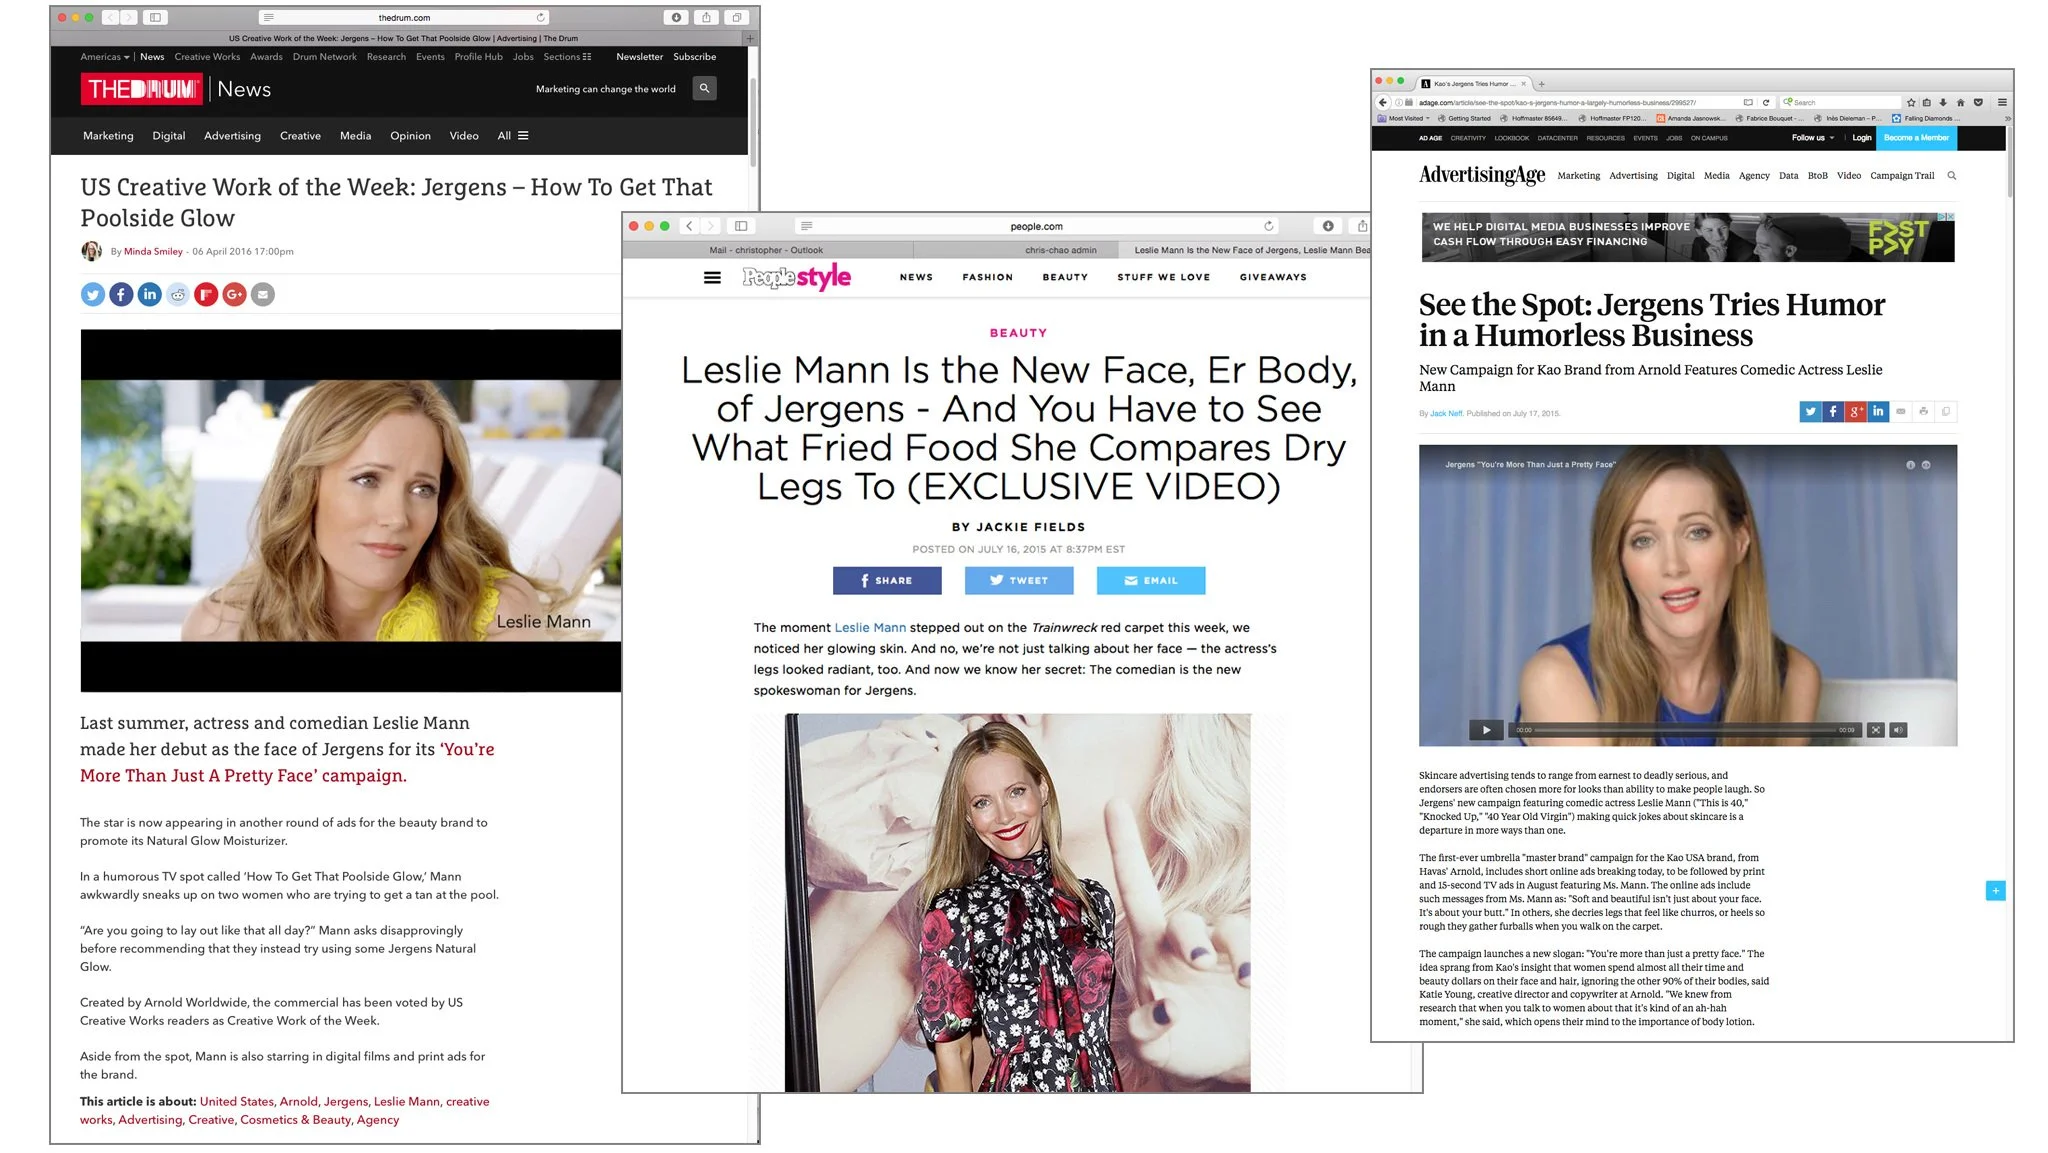
Task: Toggle fullscreen on the Jergens video
Action: [x=1876, y=730]
